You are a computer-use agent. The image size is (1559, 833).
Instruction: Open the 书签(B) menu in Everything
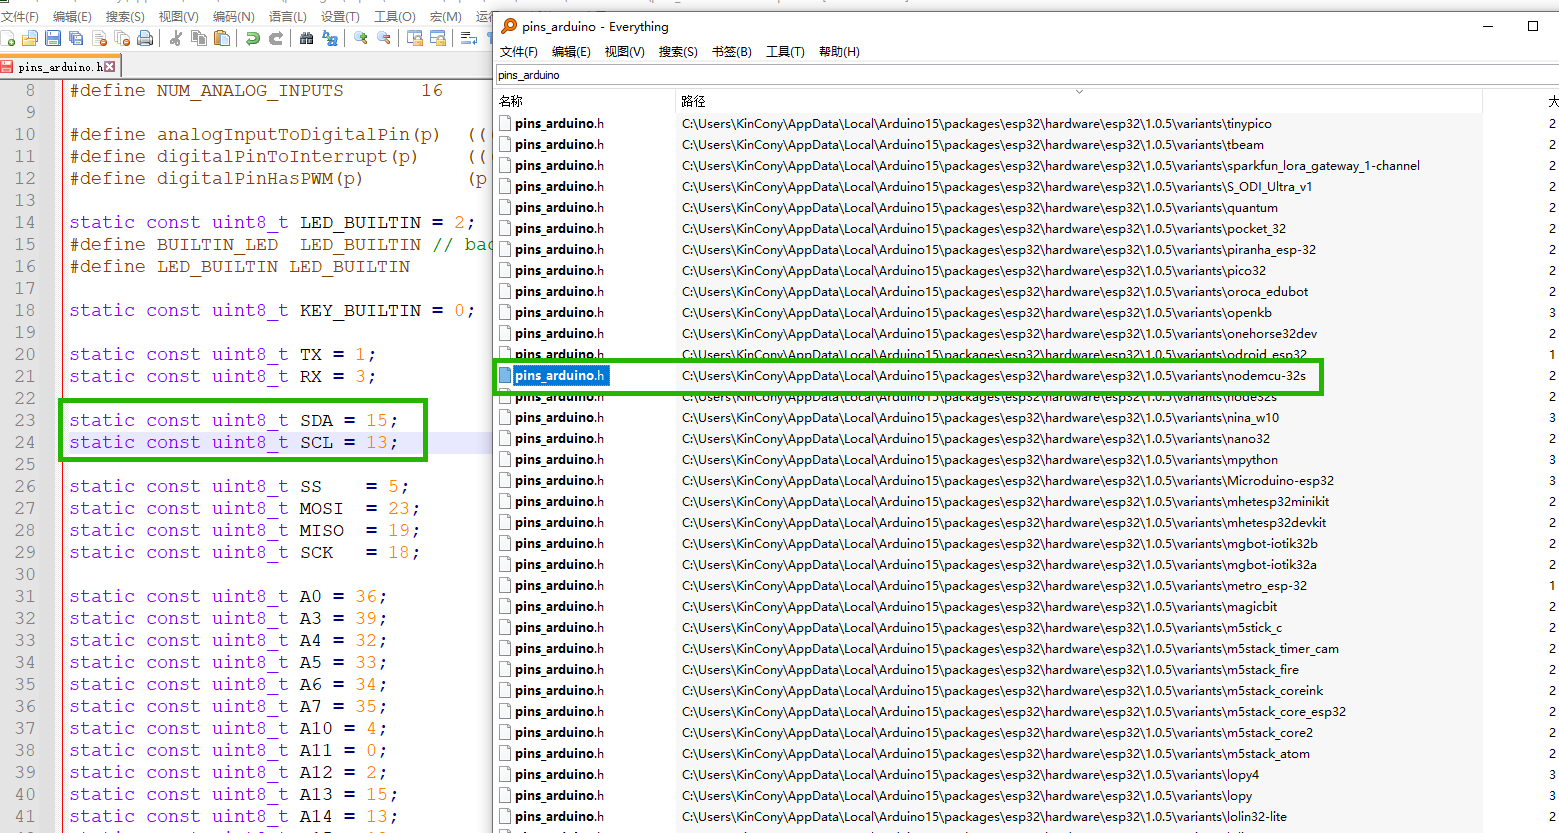point(731,52)
